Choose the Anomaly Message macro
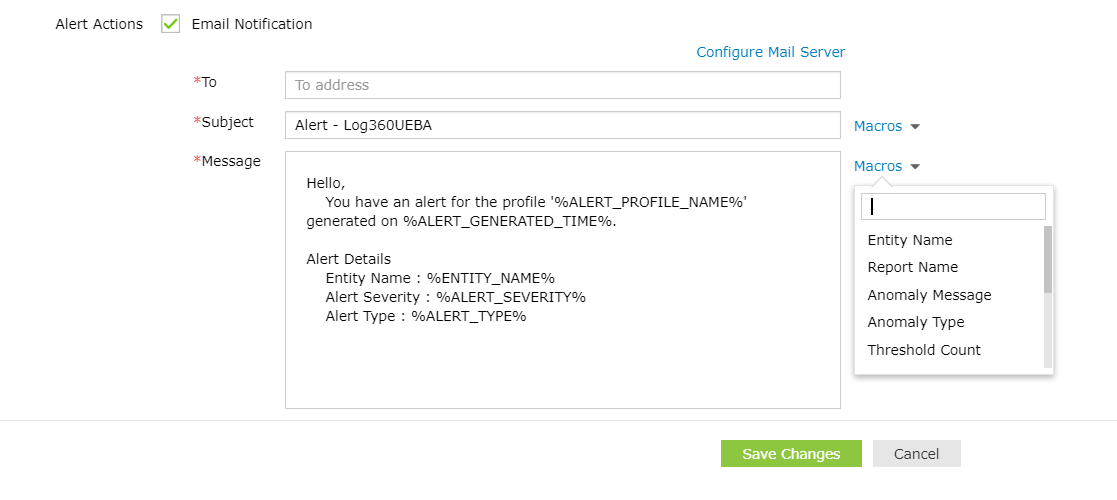Screen dimensions: 1117x500 pos(929,295)
